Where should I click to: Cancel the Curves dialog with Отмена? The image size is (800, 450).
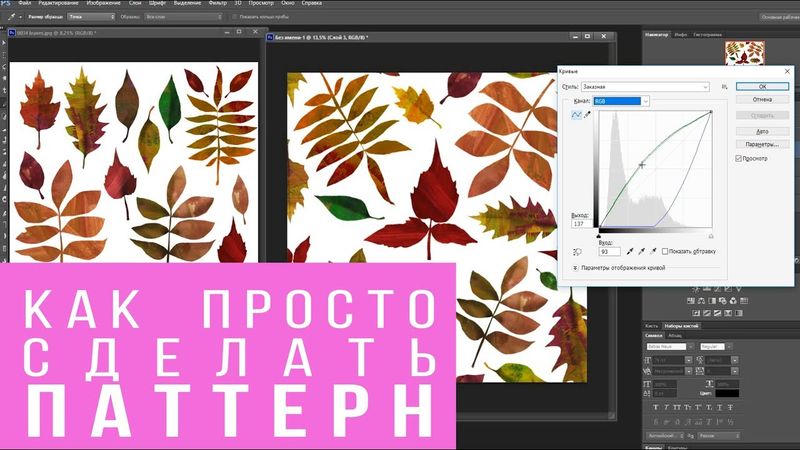pos(762,99)
